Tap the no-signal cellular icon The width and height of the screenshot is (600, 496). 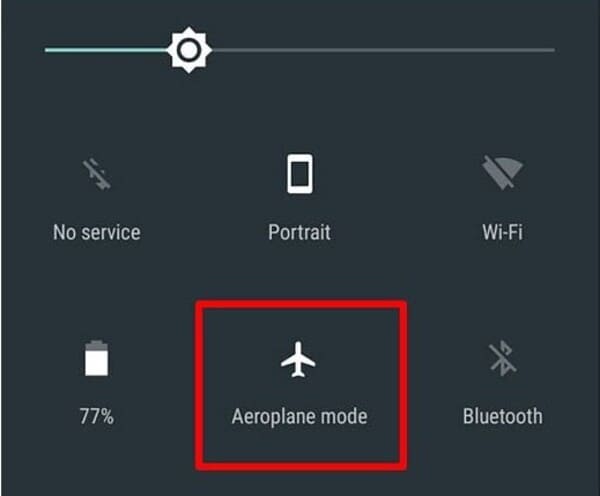(x=96, y=174)
